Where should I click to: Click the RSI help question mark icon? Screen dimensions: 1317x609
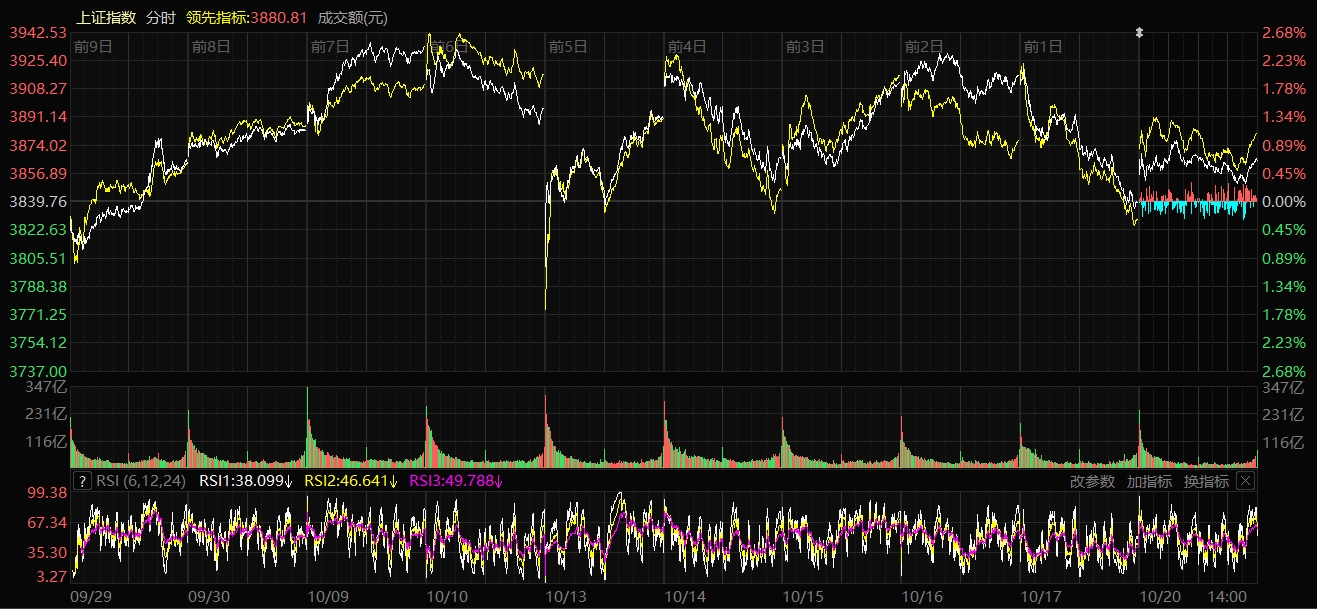pos(83,481)
